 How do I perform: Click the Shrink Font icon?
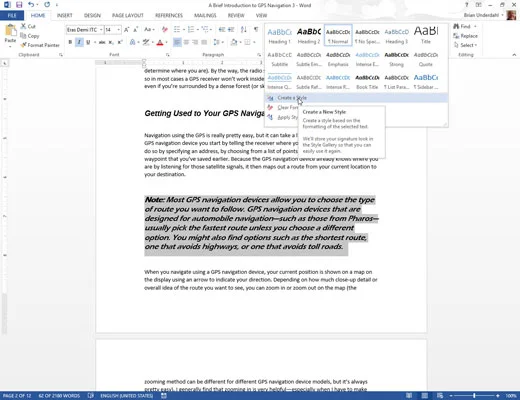tap(136, 30)
